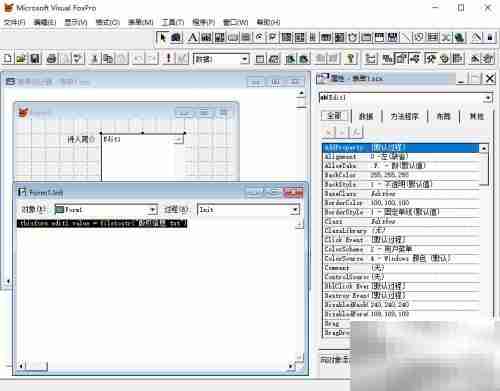Open the 窗口(W) menu
500x391 pixels.
236,22
